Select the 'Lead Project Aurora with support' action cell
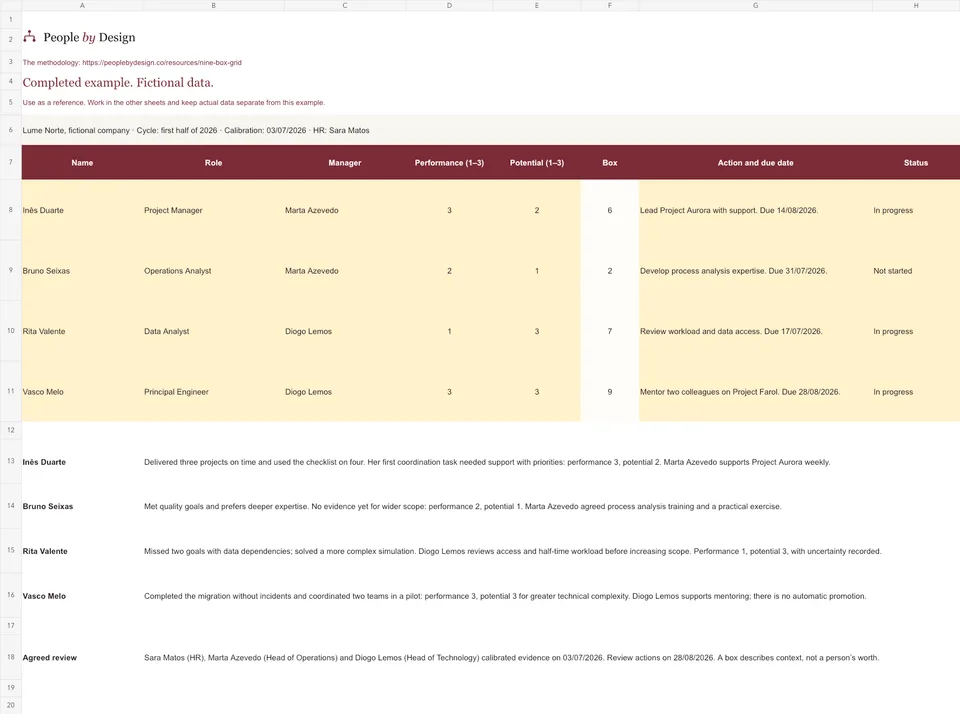The width and height of the screenshot is (960, 714). click(x=756, y=210)
